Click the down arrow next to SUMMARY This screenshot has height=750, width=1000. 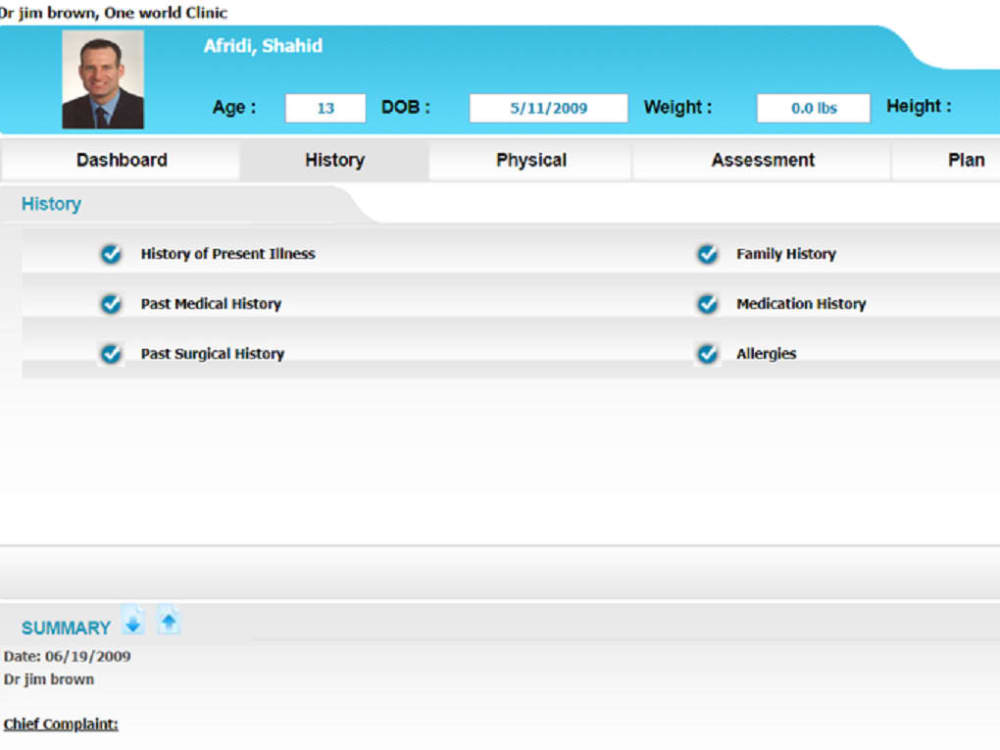(134, 621)
